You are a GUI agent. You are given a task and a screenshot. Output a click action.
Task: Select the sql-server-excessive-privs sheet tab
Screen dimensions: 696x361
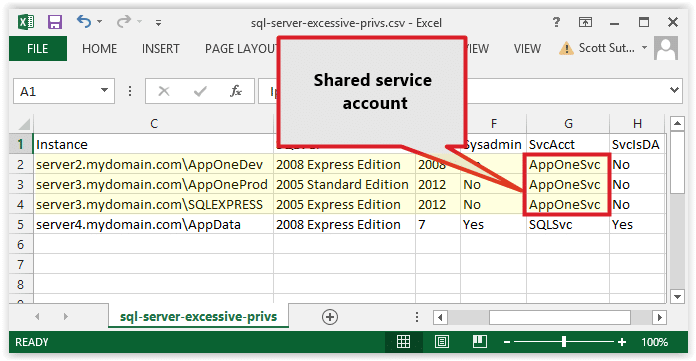click(198, 316)
